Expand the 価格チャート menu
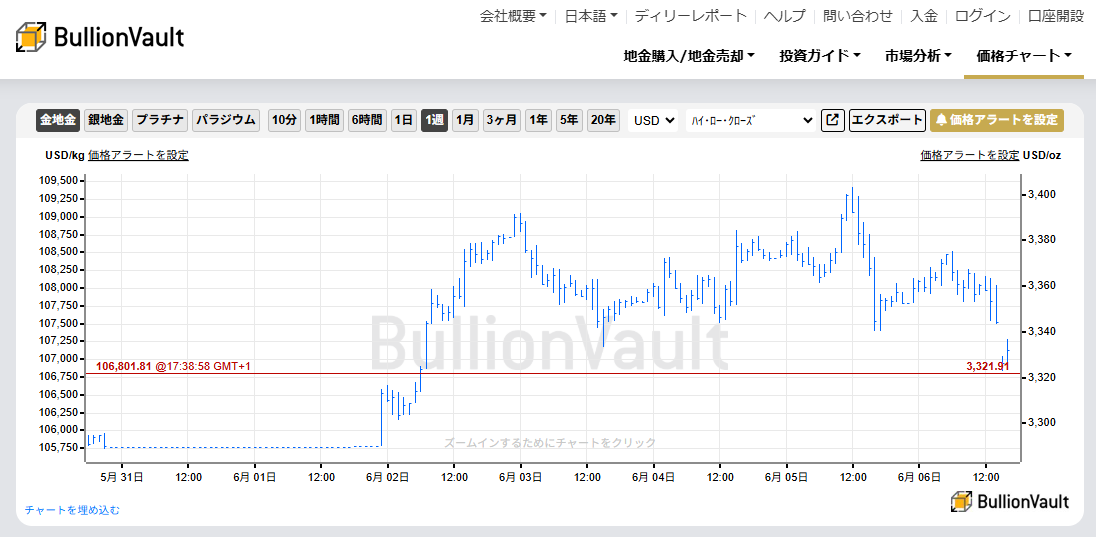The width and height of the screenshot is (1096, 537). point(1024,56)
